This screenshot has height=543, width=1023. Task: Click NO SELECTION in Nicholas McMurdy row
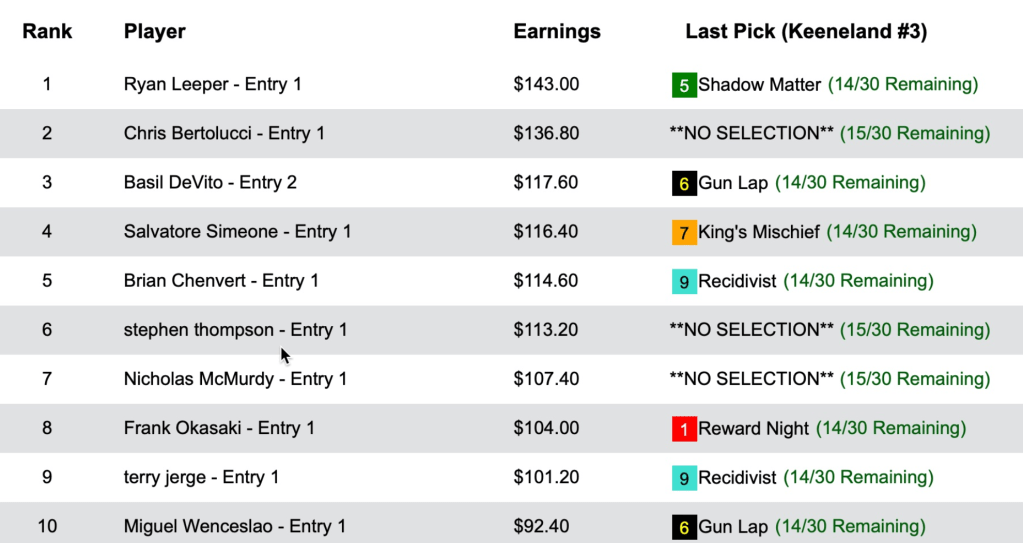point(751,378)
